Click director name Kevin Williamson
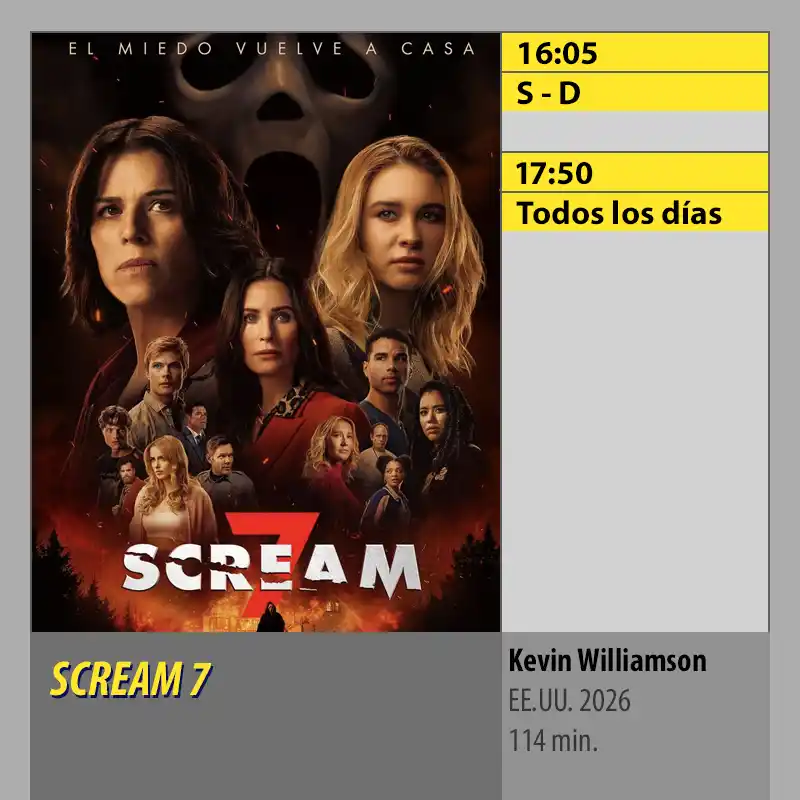 [x=607, y=660]
